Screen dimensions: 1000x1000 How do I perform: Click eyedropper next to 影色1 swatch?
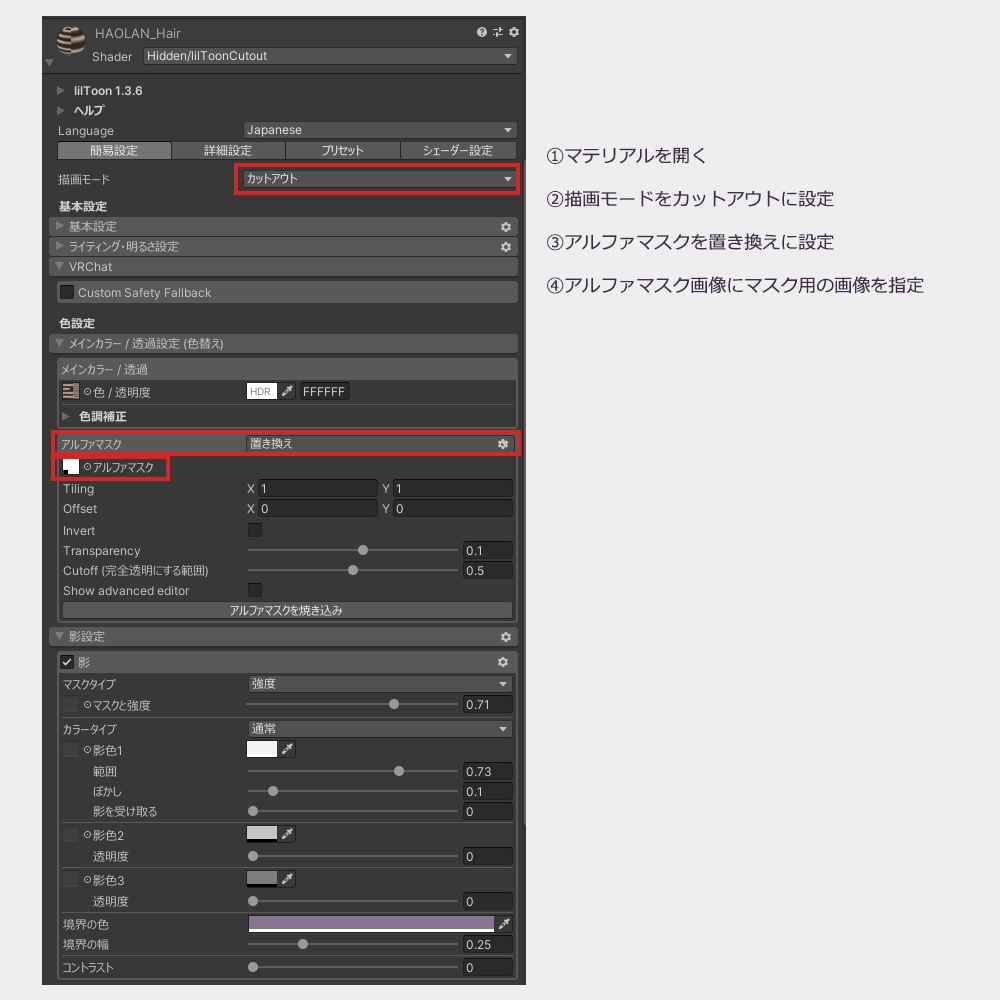[288, 749]
